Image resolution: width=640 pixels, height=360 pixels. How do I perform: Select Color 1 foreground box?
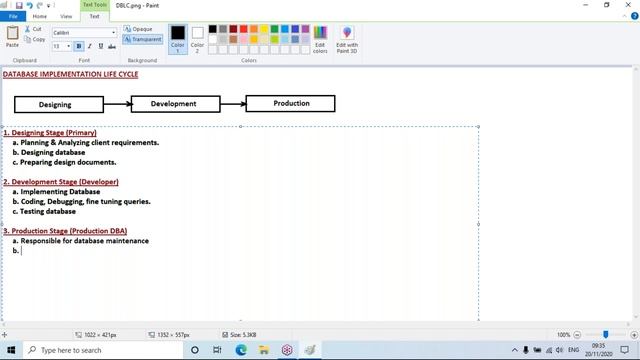178,39
